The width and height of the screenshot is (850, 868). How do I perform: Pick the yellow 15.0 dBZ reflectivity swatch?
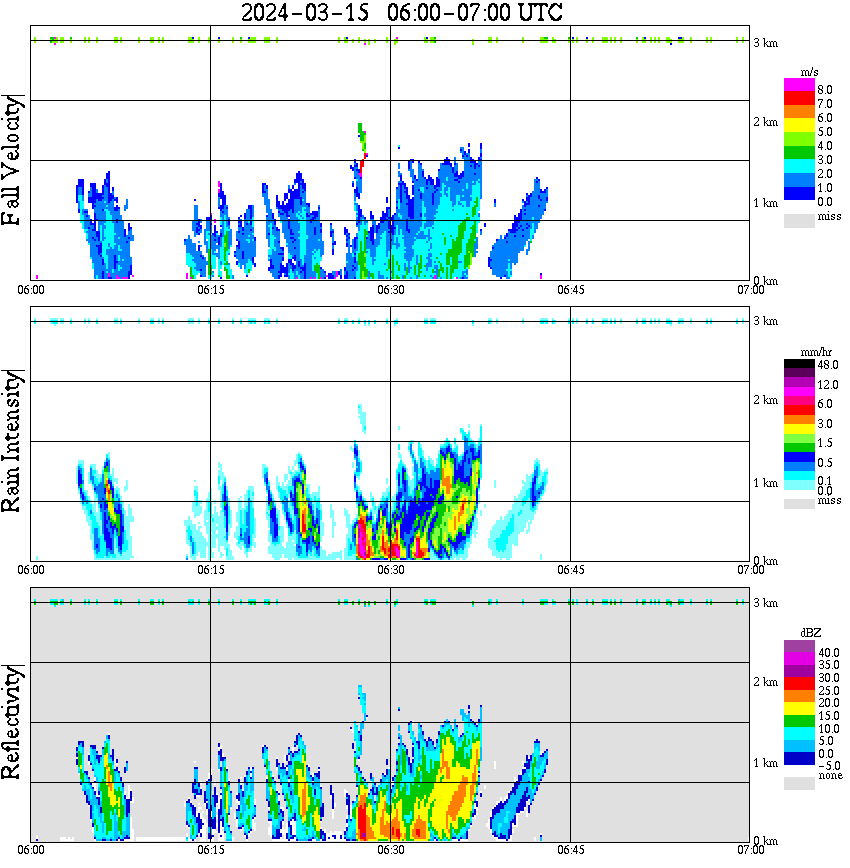click(799, 709)
